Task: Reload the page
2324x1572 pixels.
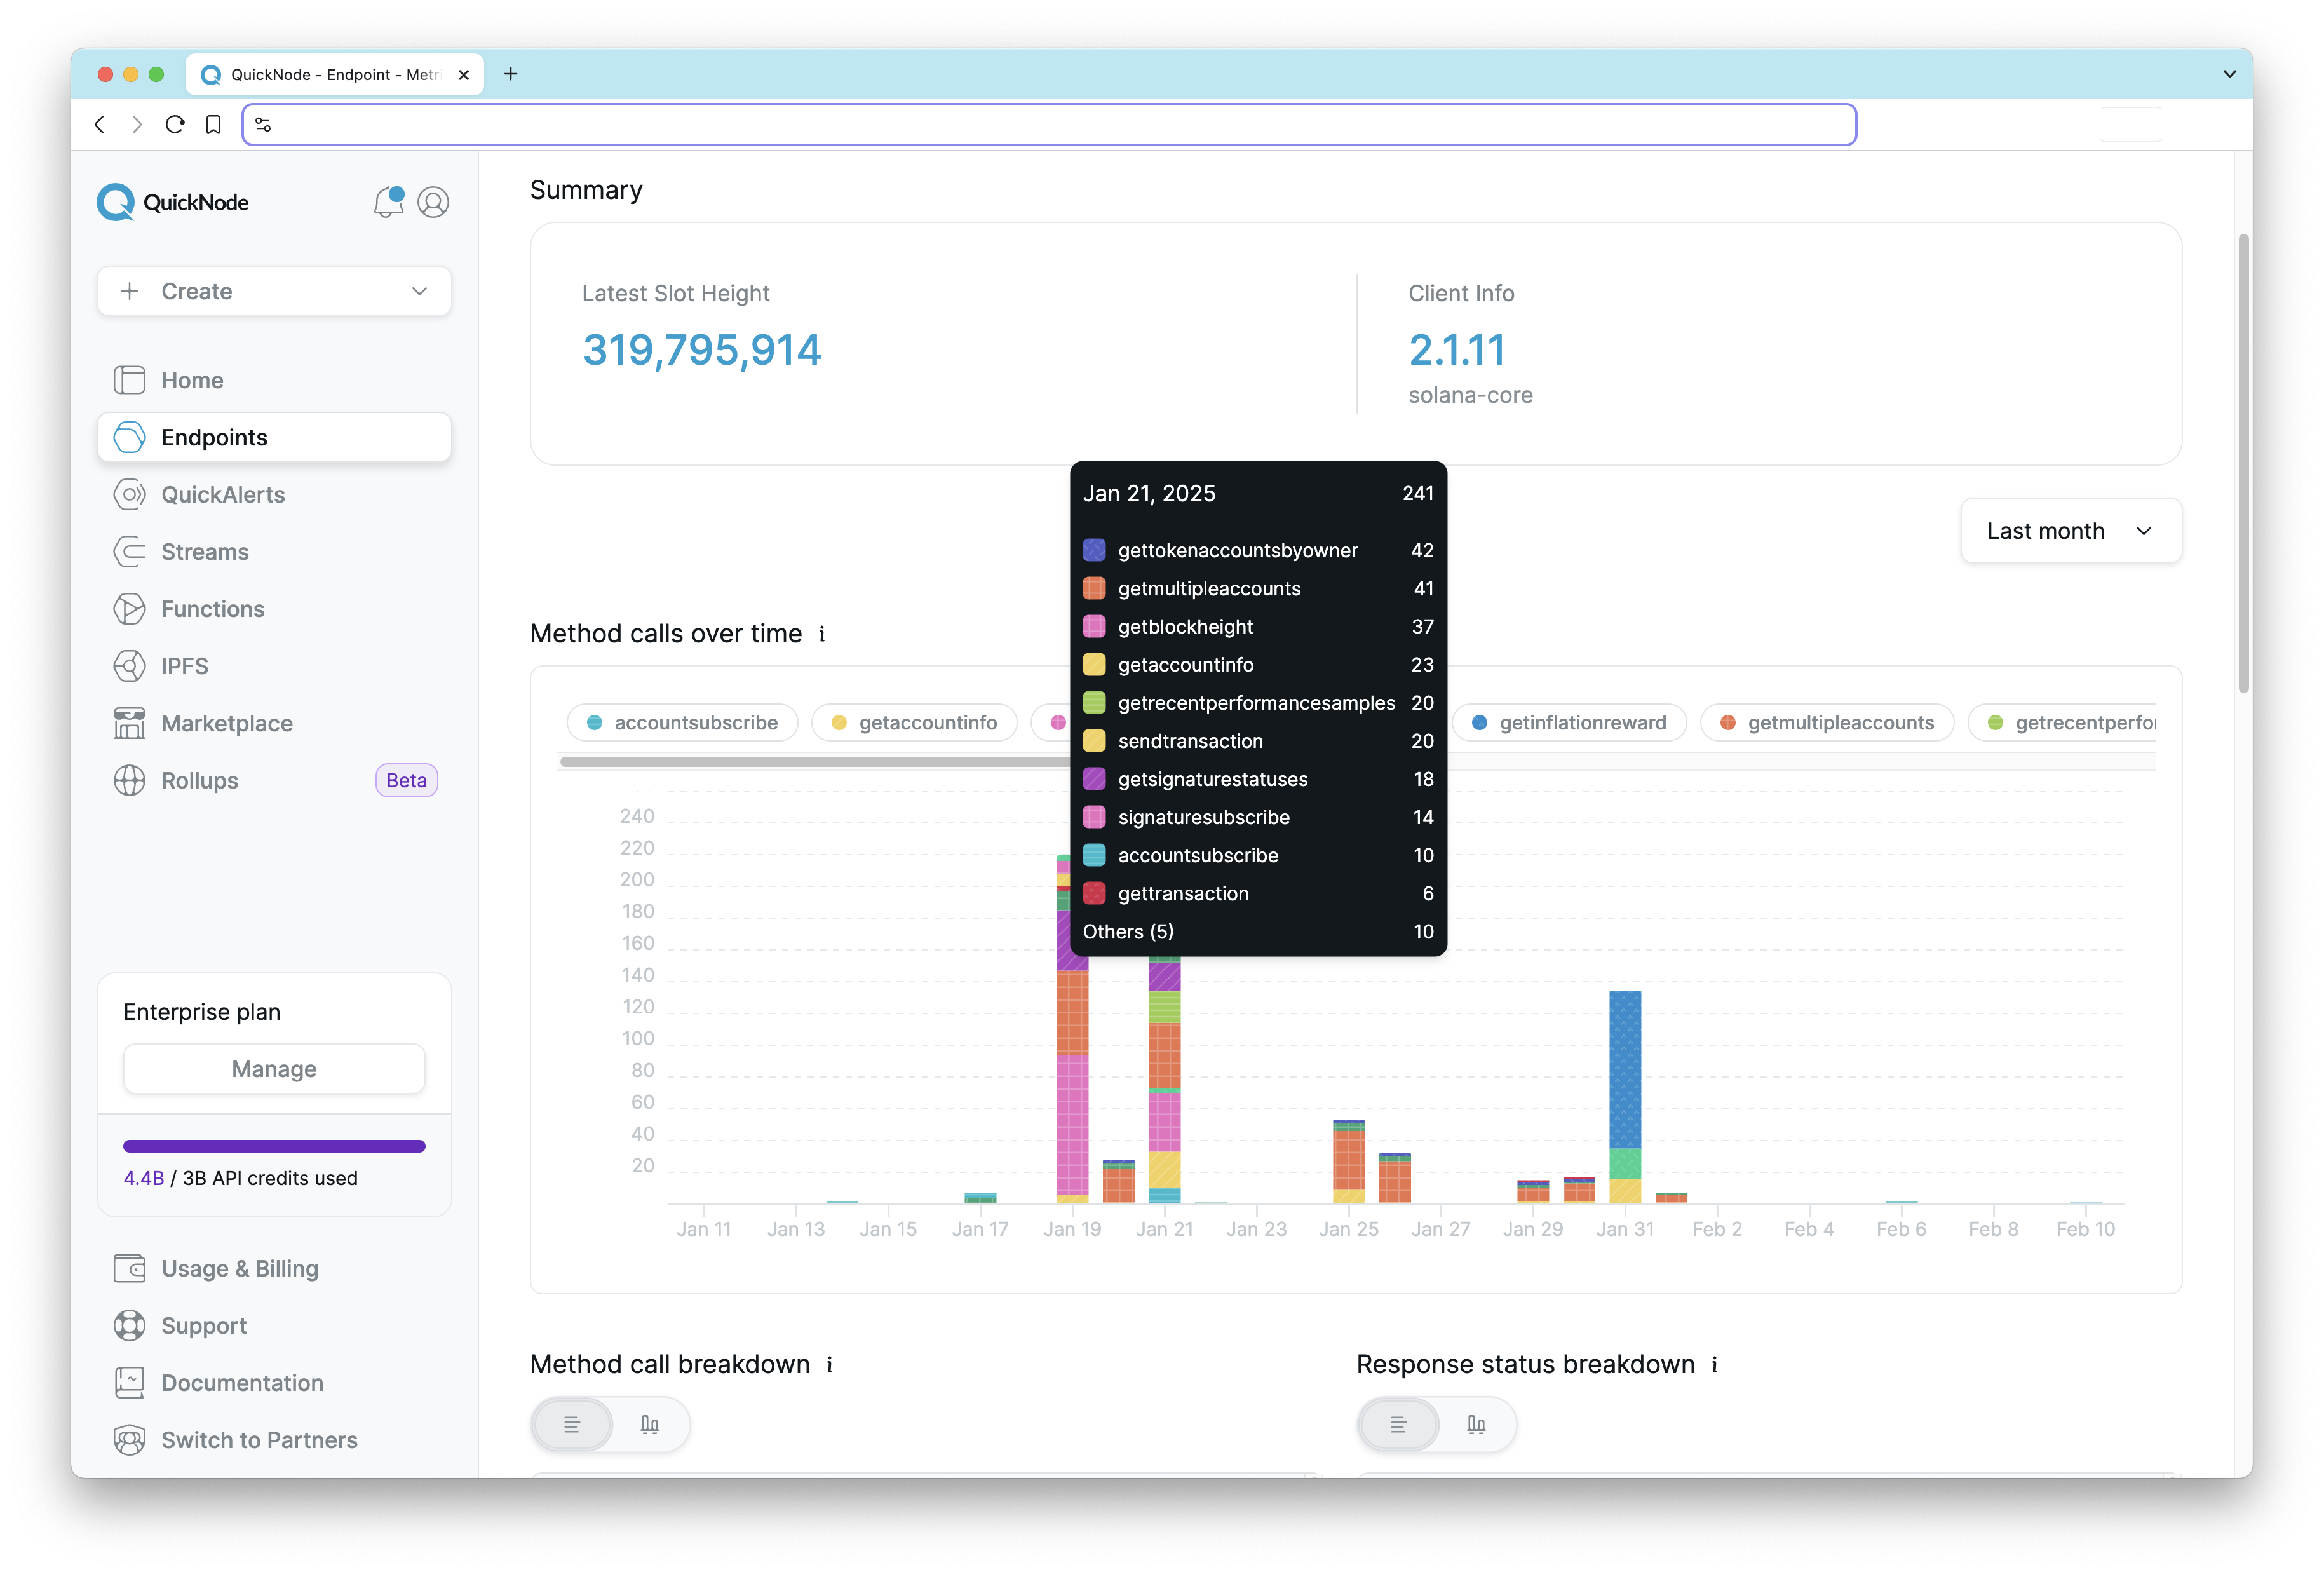Action: point(175,124)
